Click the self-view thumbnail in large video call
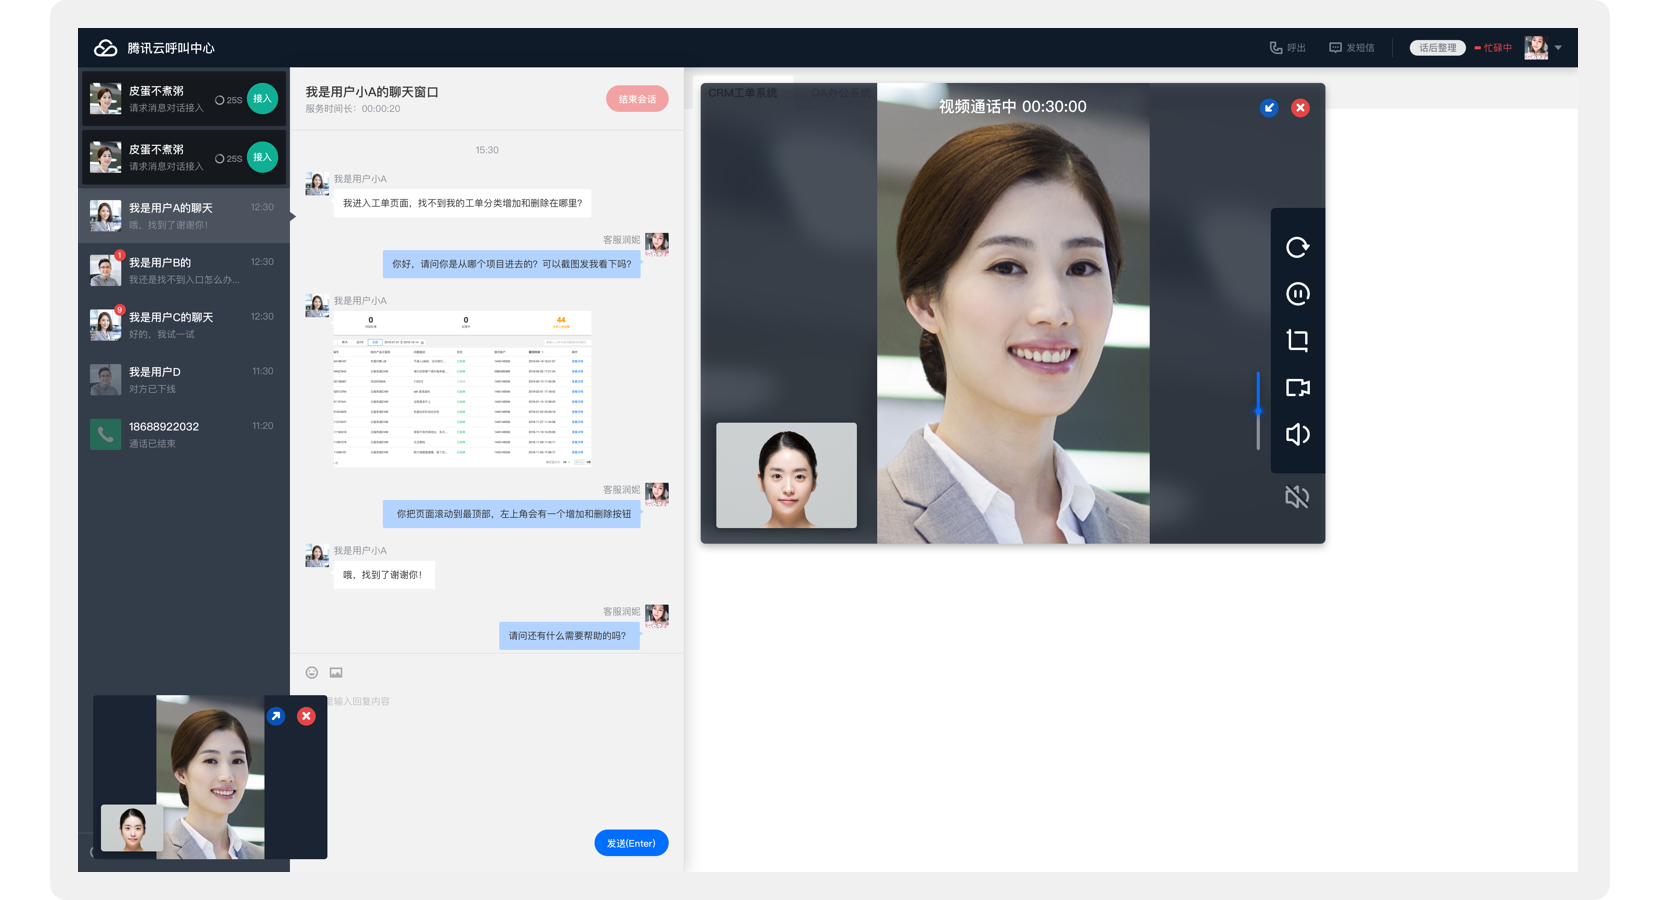Screen dimensions: 1660x900 786,475
